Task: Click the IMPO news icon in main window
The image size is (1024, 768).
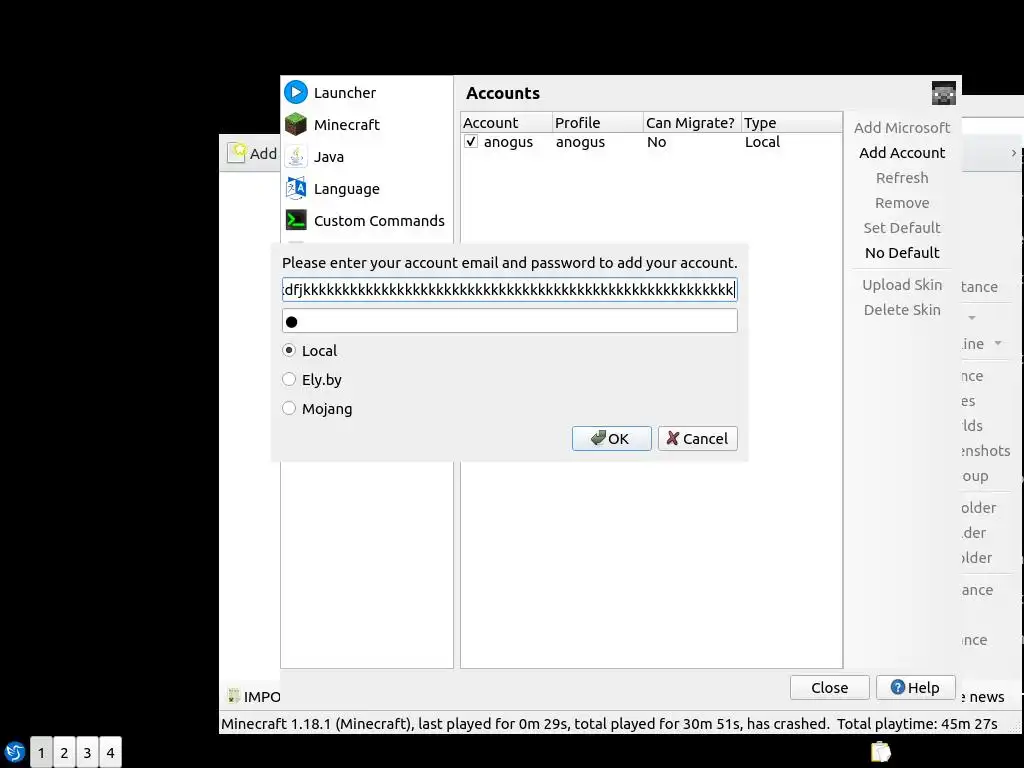Action: click(x=233, y=696)
